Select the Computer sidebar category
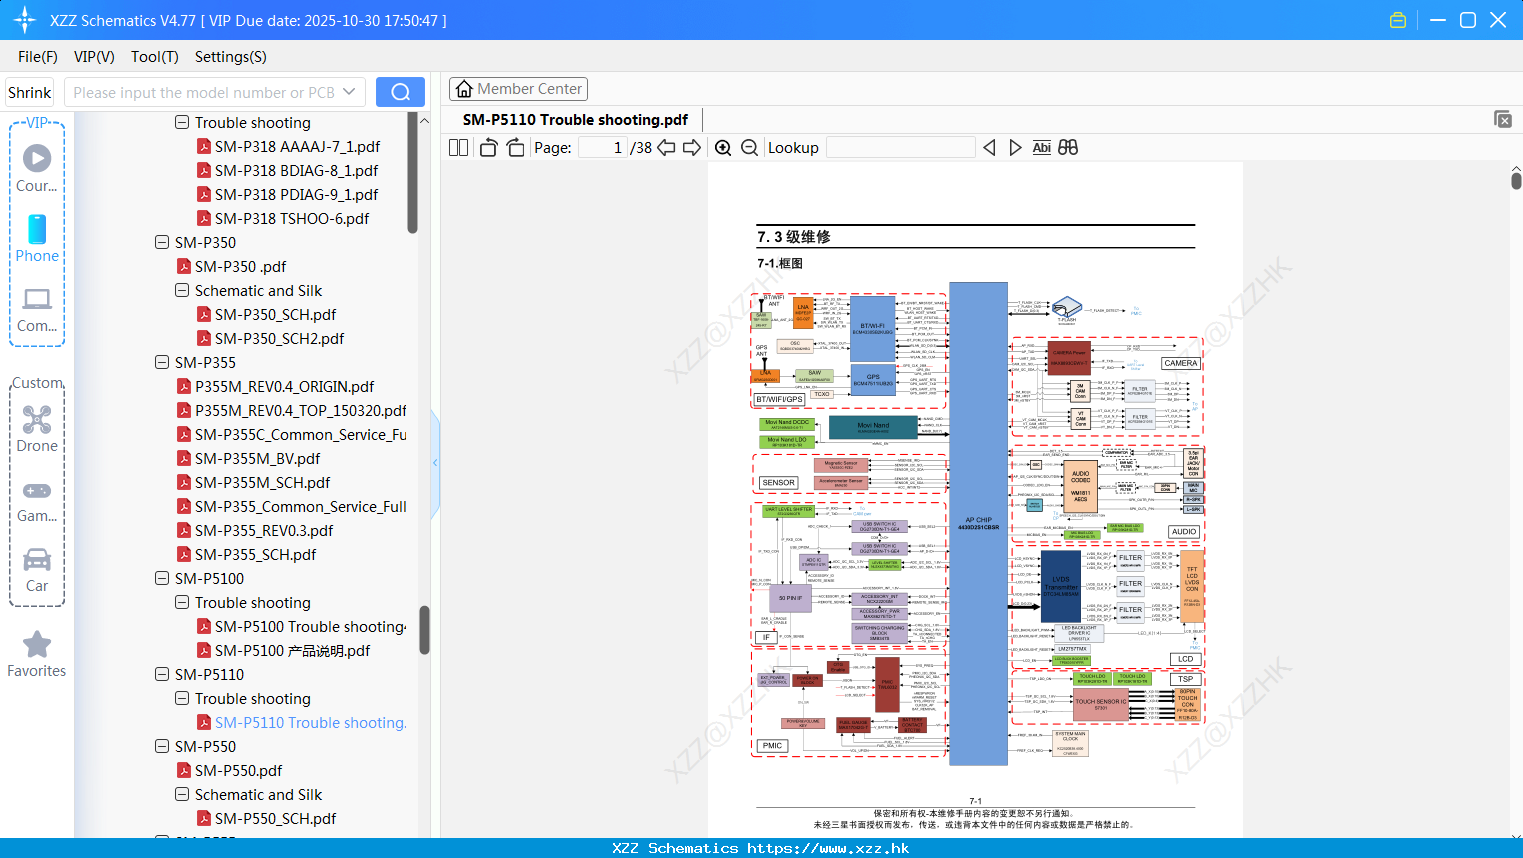The image size is (1523, 858). [x=37, y=308]
